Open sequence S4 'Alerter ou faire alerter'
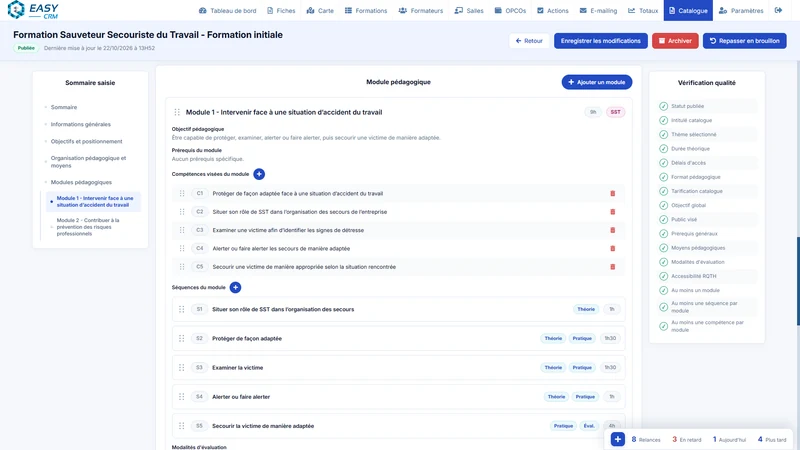 [398, 396]
